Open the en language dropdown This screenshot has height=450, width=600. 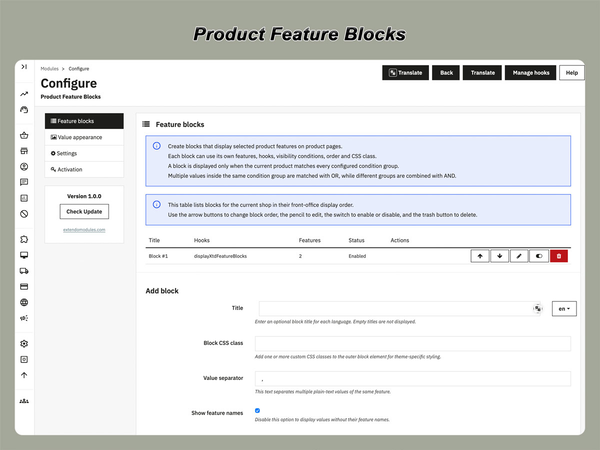coord(564,309)
